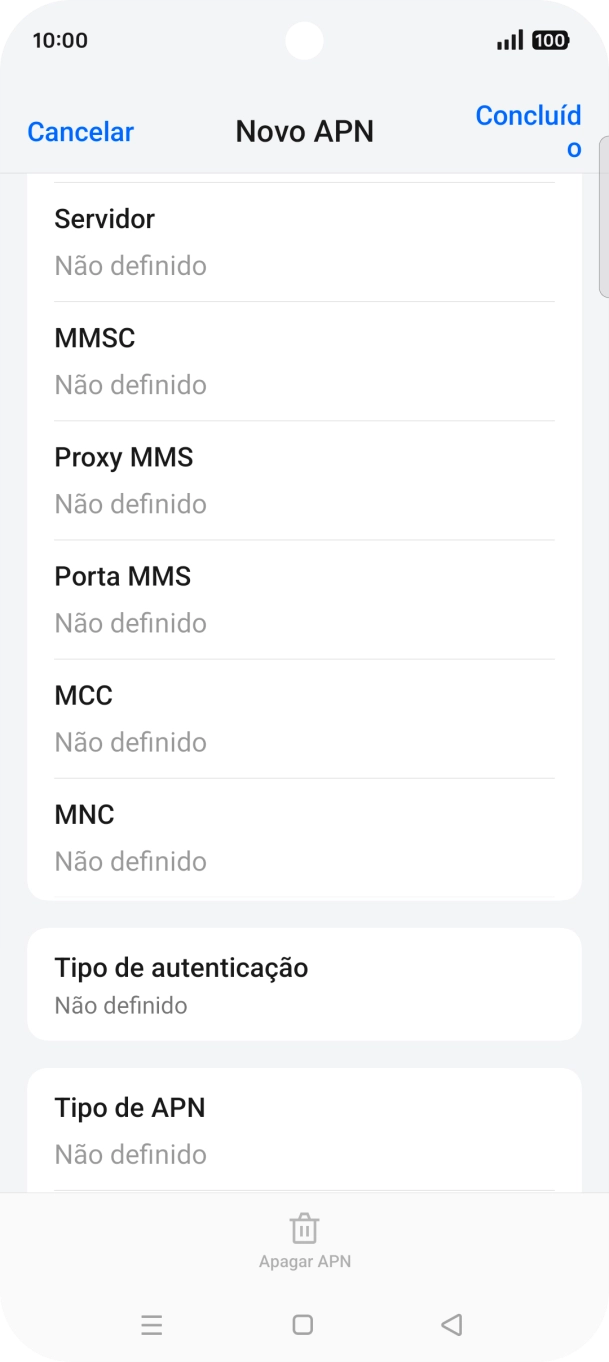
Task: Edit the MCC field
Action: [x=304, y=718]
